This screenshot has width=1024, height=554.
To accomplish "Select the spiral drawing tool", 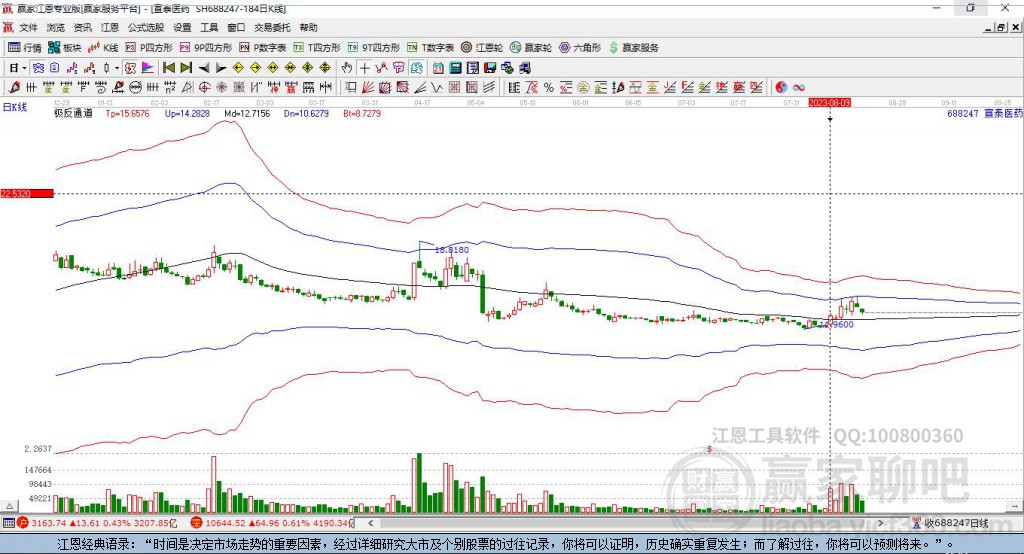I will [x=101, y=88].
